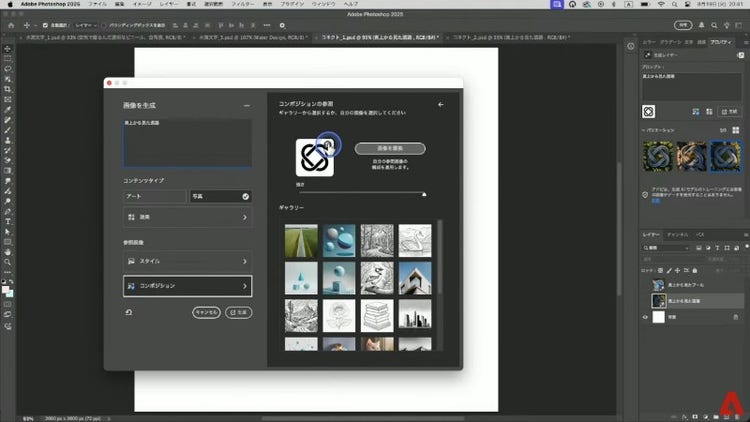The width and height of the screenshot is (750, 422).
Task: Toggle visibility of the white 背景 layer
Action: (645, 316)
